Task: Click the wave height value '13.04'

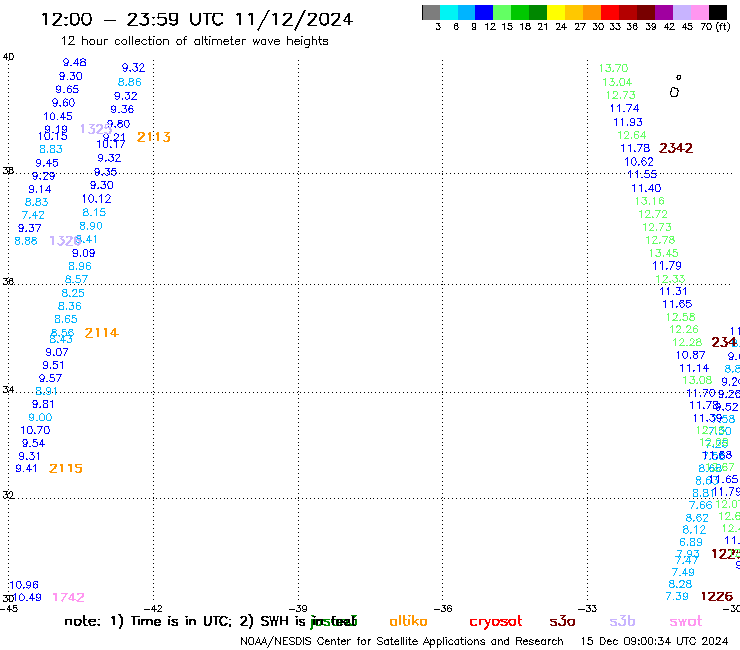Action: tap(617, 82)
